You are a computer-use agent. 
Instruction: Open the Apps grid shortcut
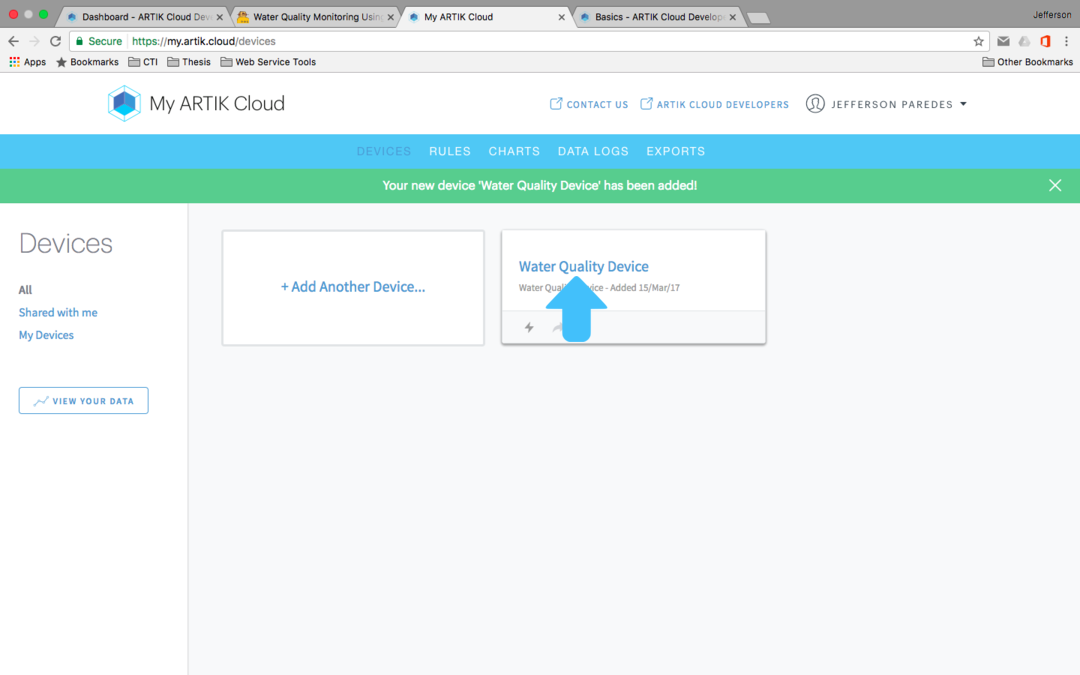click(x=28, y=62)
